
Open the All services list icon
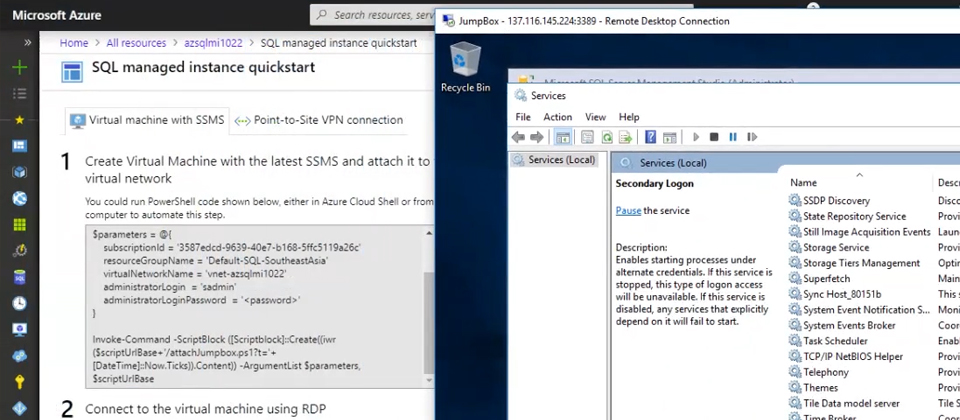(x=20, y=94)
